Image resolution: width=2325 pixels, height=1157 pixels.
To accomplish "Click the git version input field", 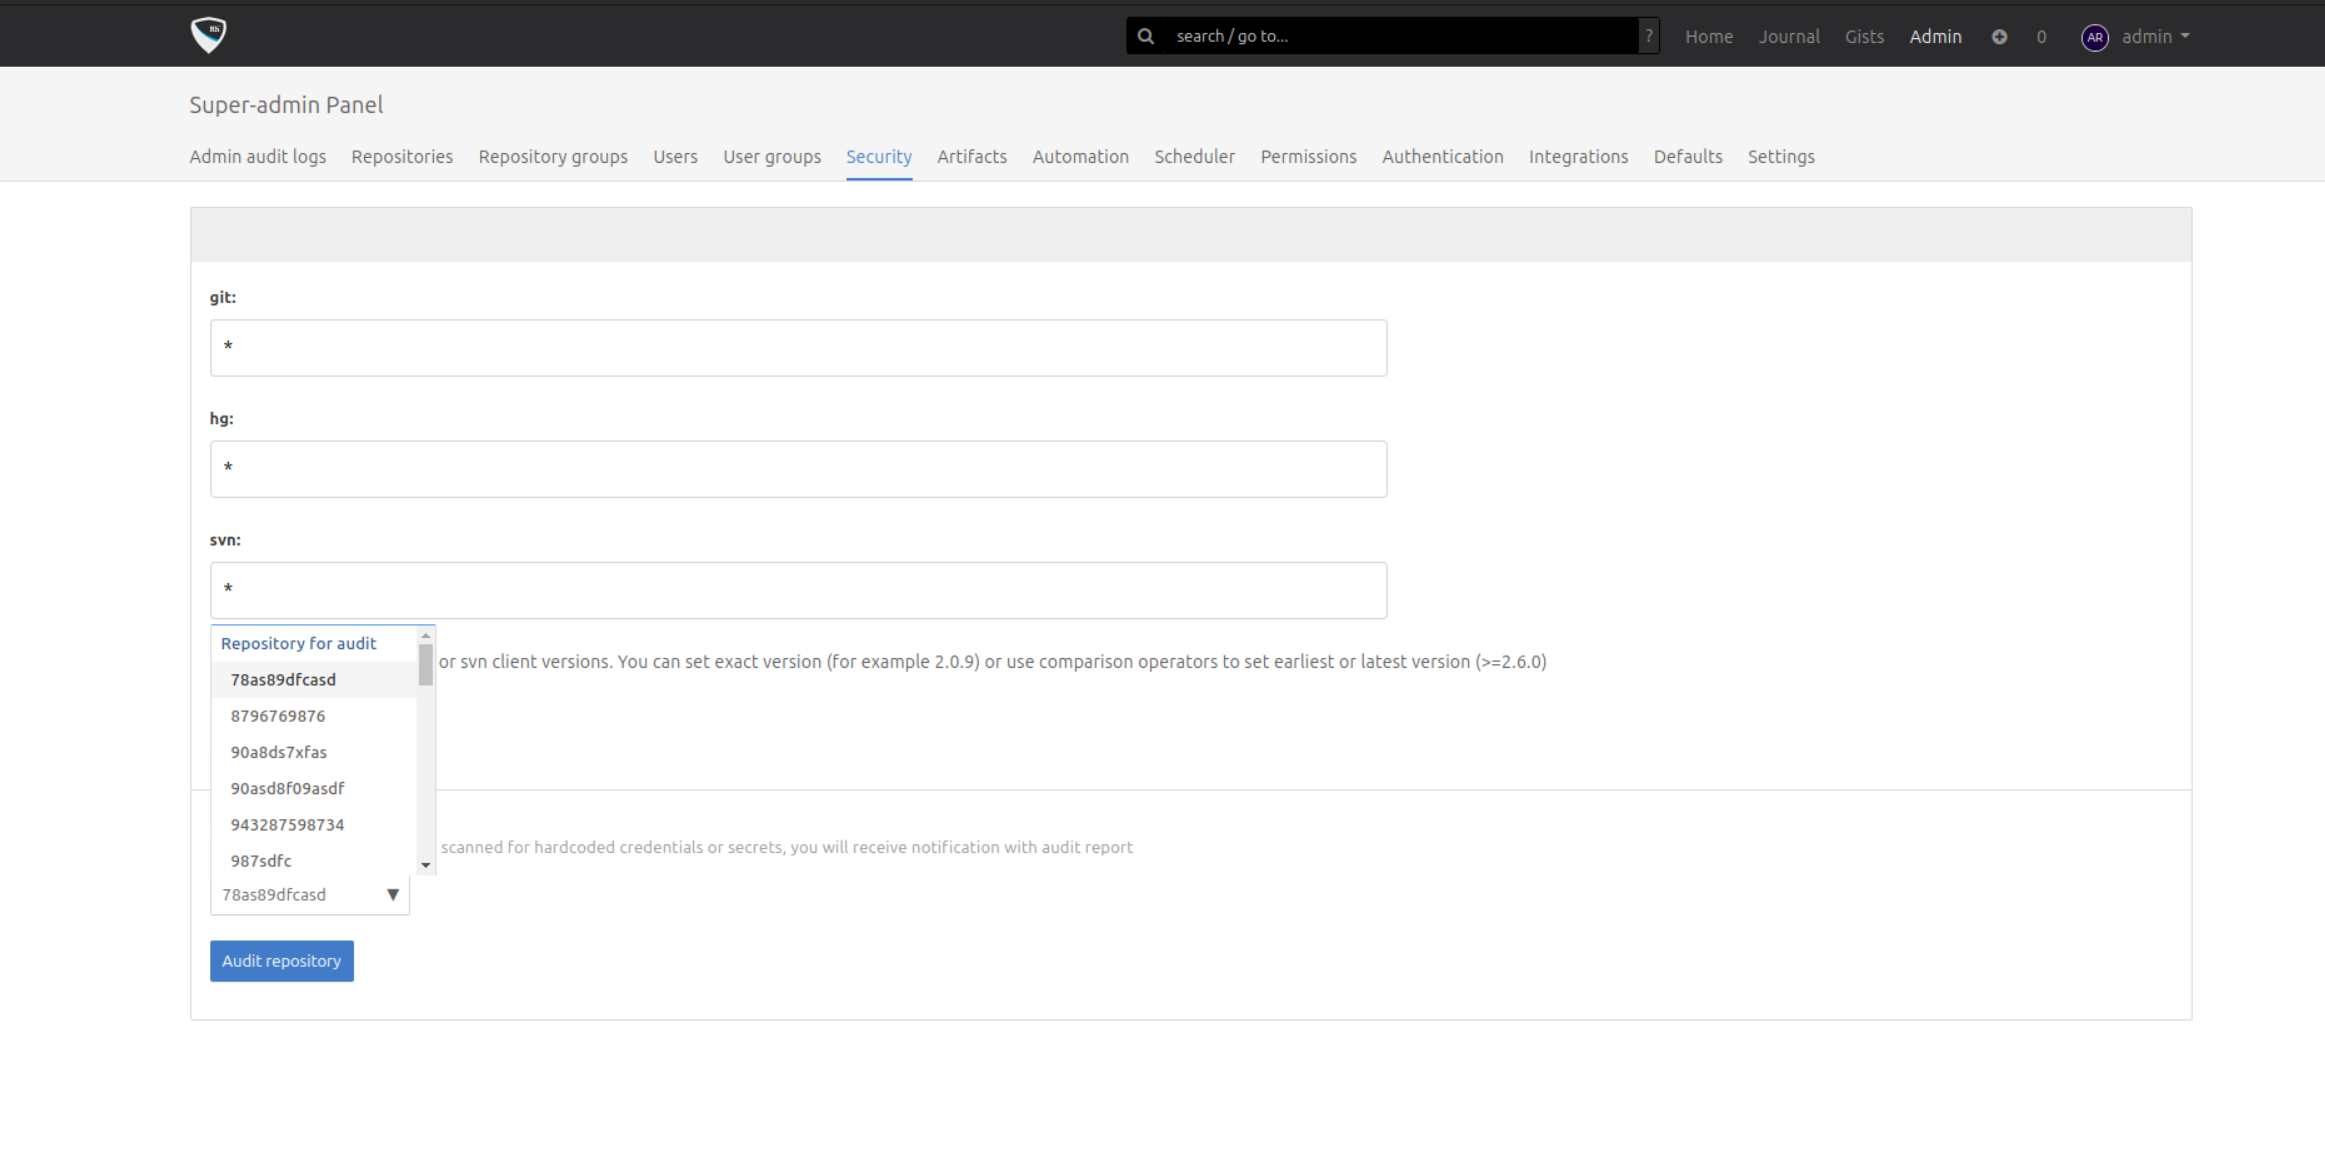I will (x=798, y=348).
